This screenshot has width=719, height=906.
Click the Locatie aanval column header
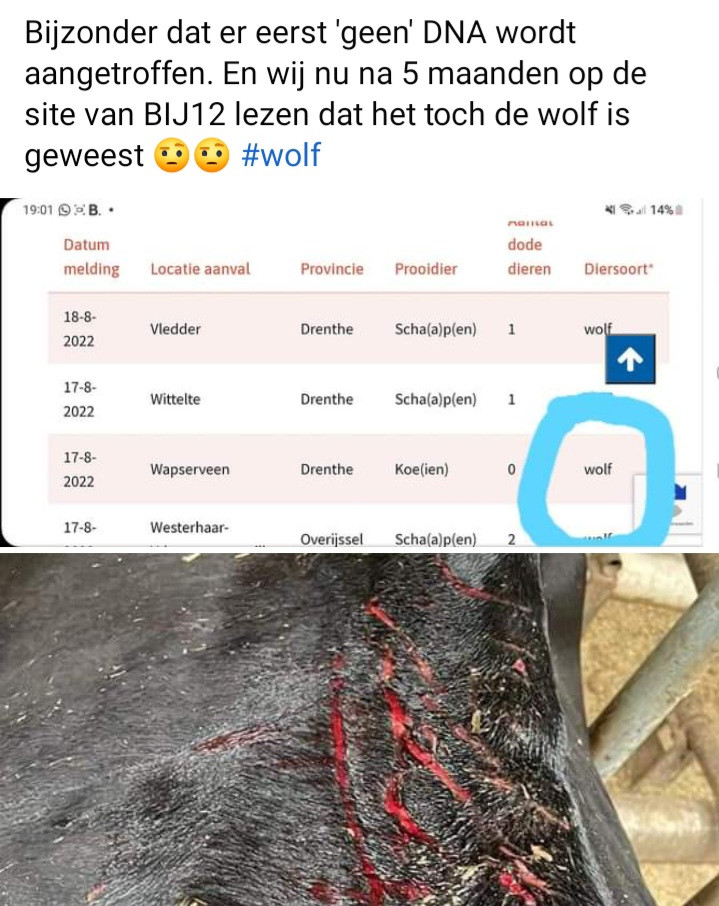coord(200,269)
